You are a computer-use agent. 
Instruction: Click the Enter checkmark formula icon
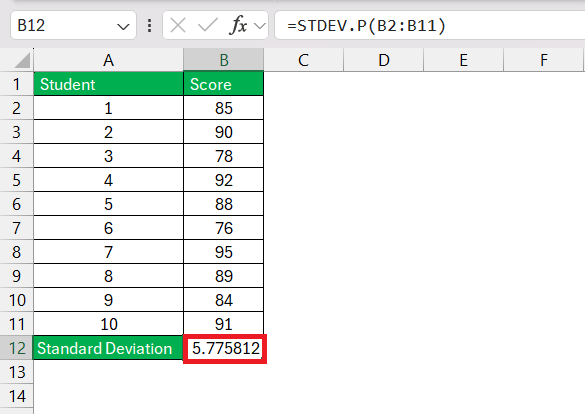[207, 26]
